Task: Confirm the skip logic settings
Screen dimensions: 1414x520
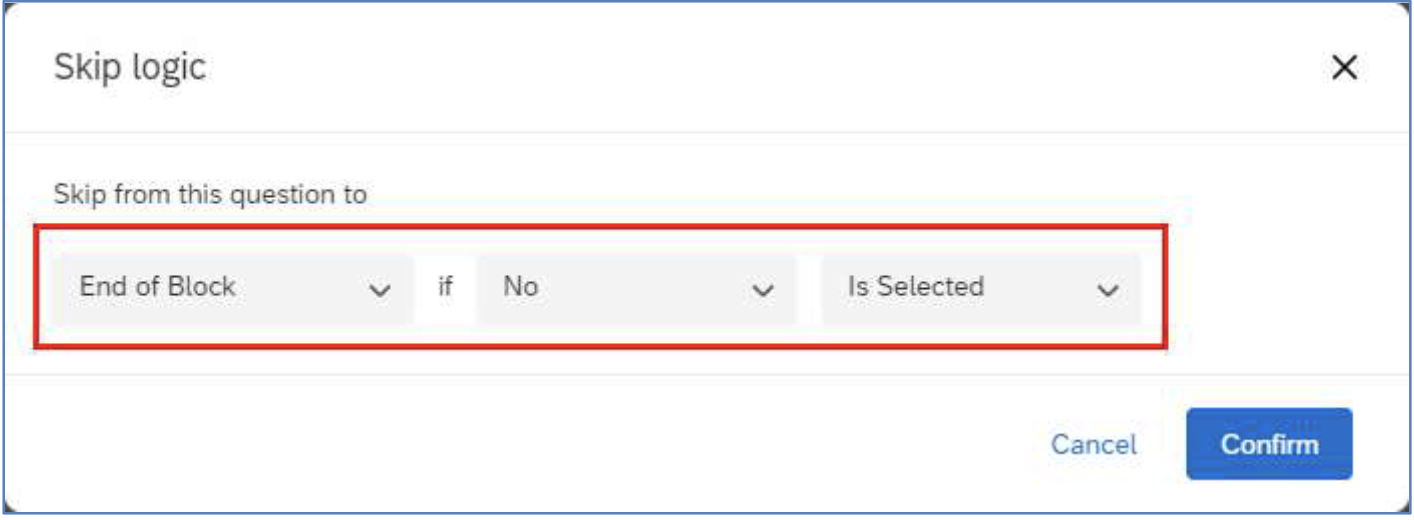Action: tap(1269, 444)
